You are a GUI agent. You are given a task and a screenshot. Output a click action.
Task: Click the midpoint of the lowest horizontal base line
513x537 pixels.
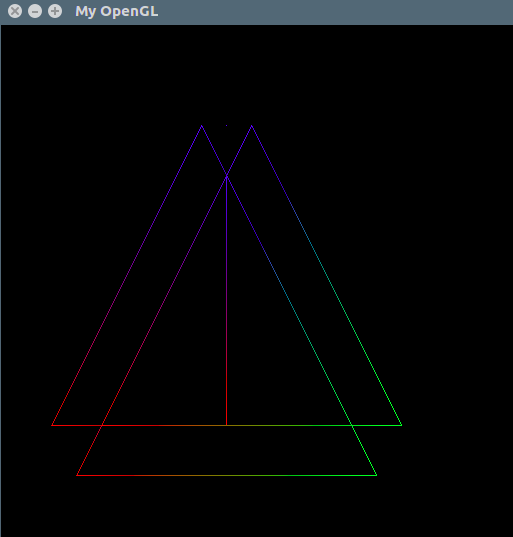click(227, 475)
